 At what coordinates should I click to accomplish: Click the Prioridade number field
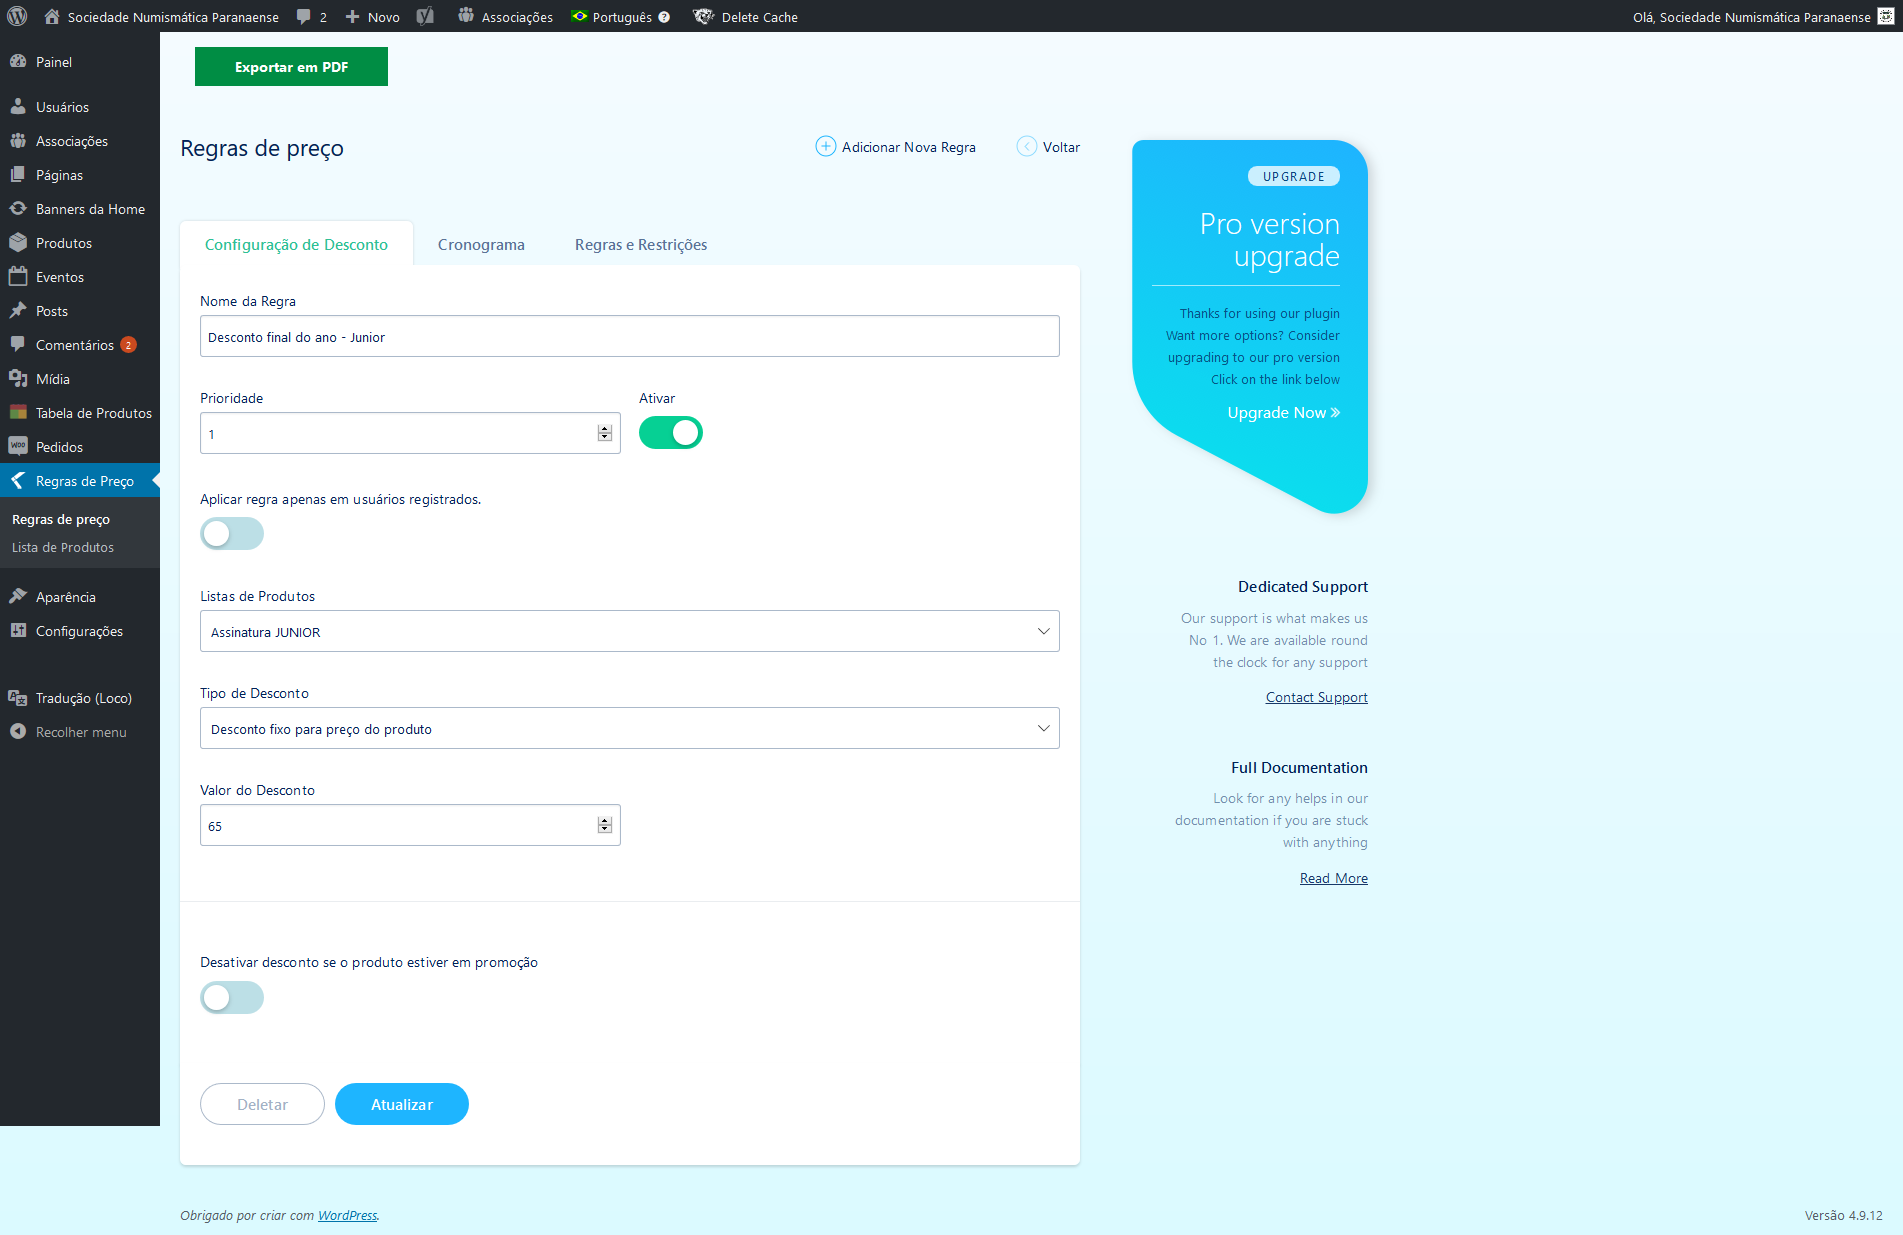click(x=410, y=433)
